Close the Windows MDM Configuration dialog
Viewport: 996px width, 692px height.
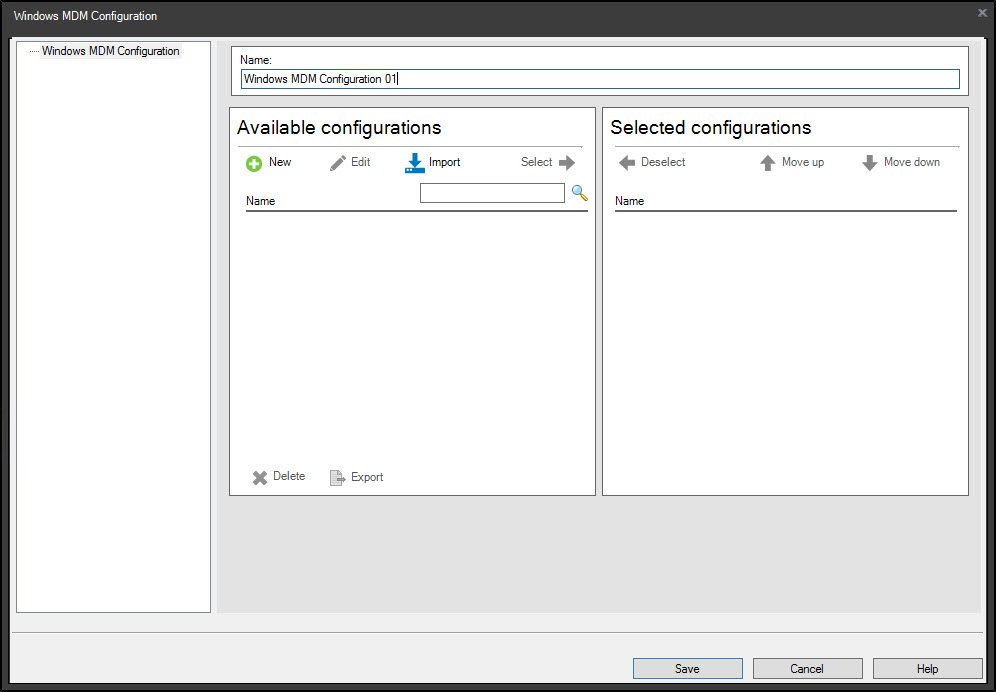pos(982,12)
